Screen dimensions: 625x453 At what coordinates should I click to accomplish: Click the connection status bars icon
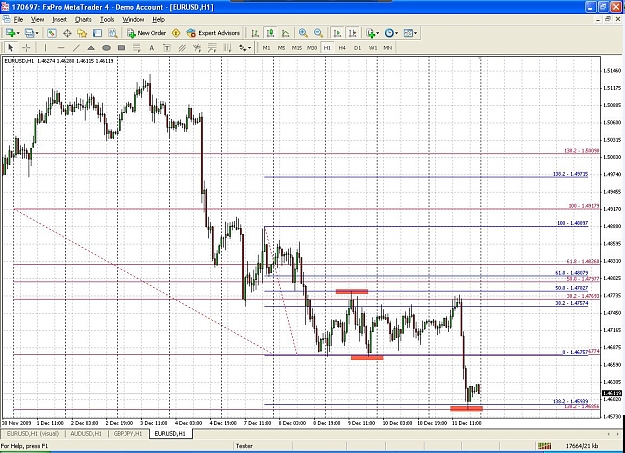(544, 446)
